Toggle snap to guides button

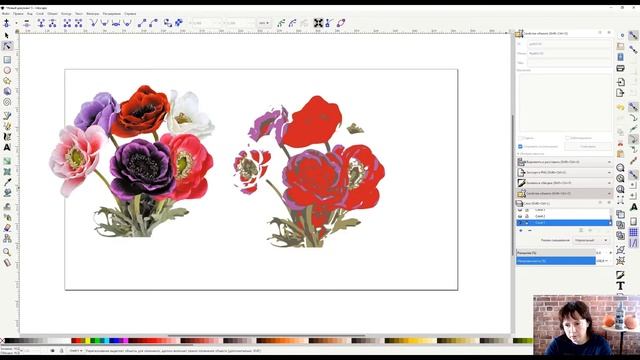point(633,243)
